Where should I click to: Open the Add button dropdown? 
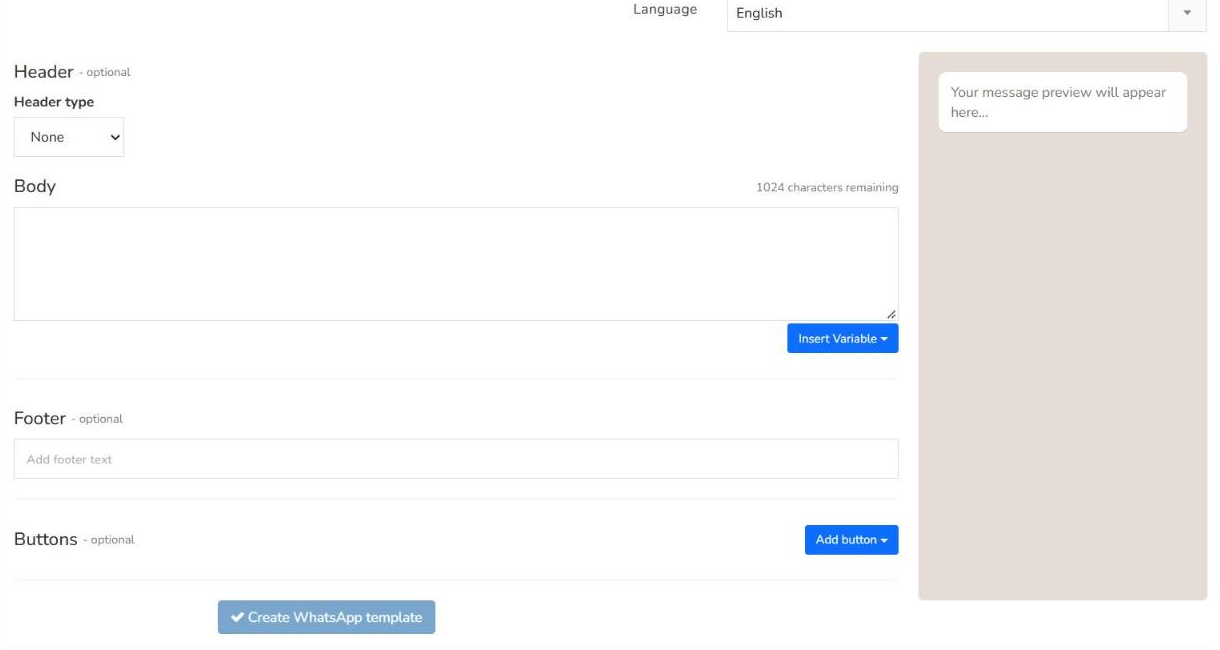tap(851, 540)
